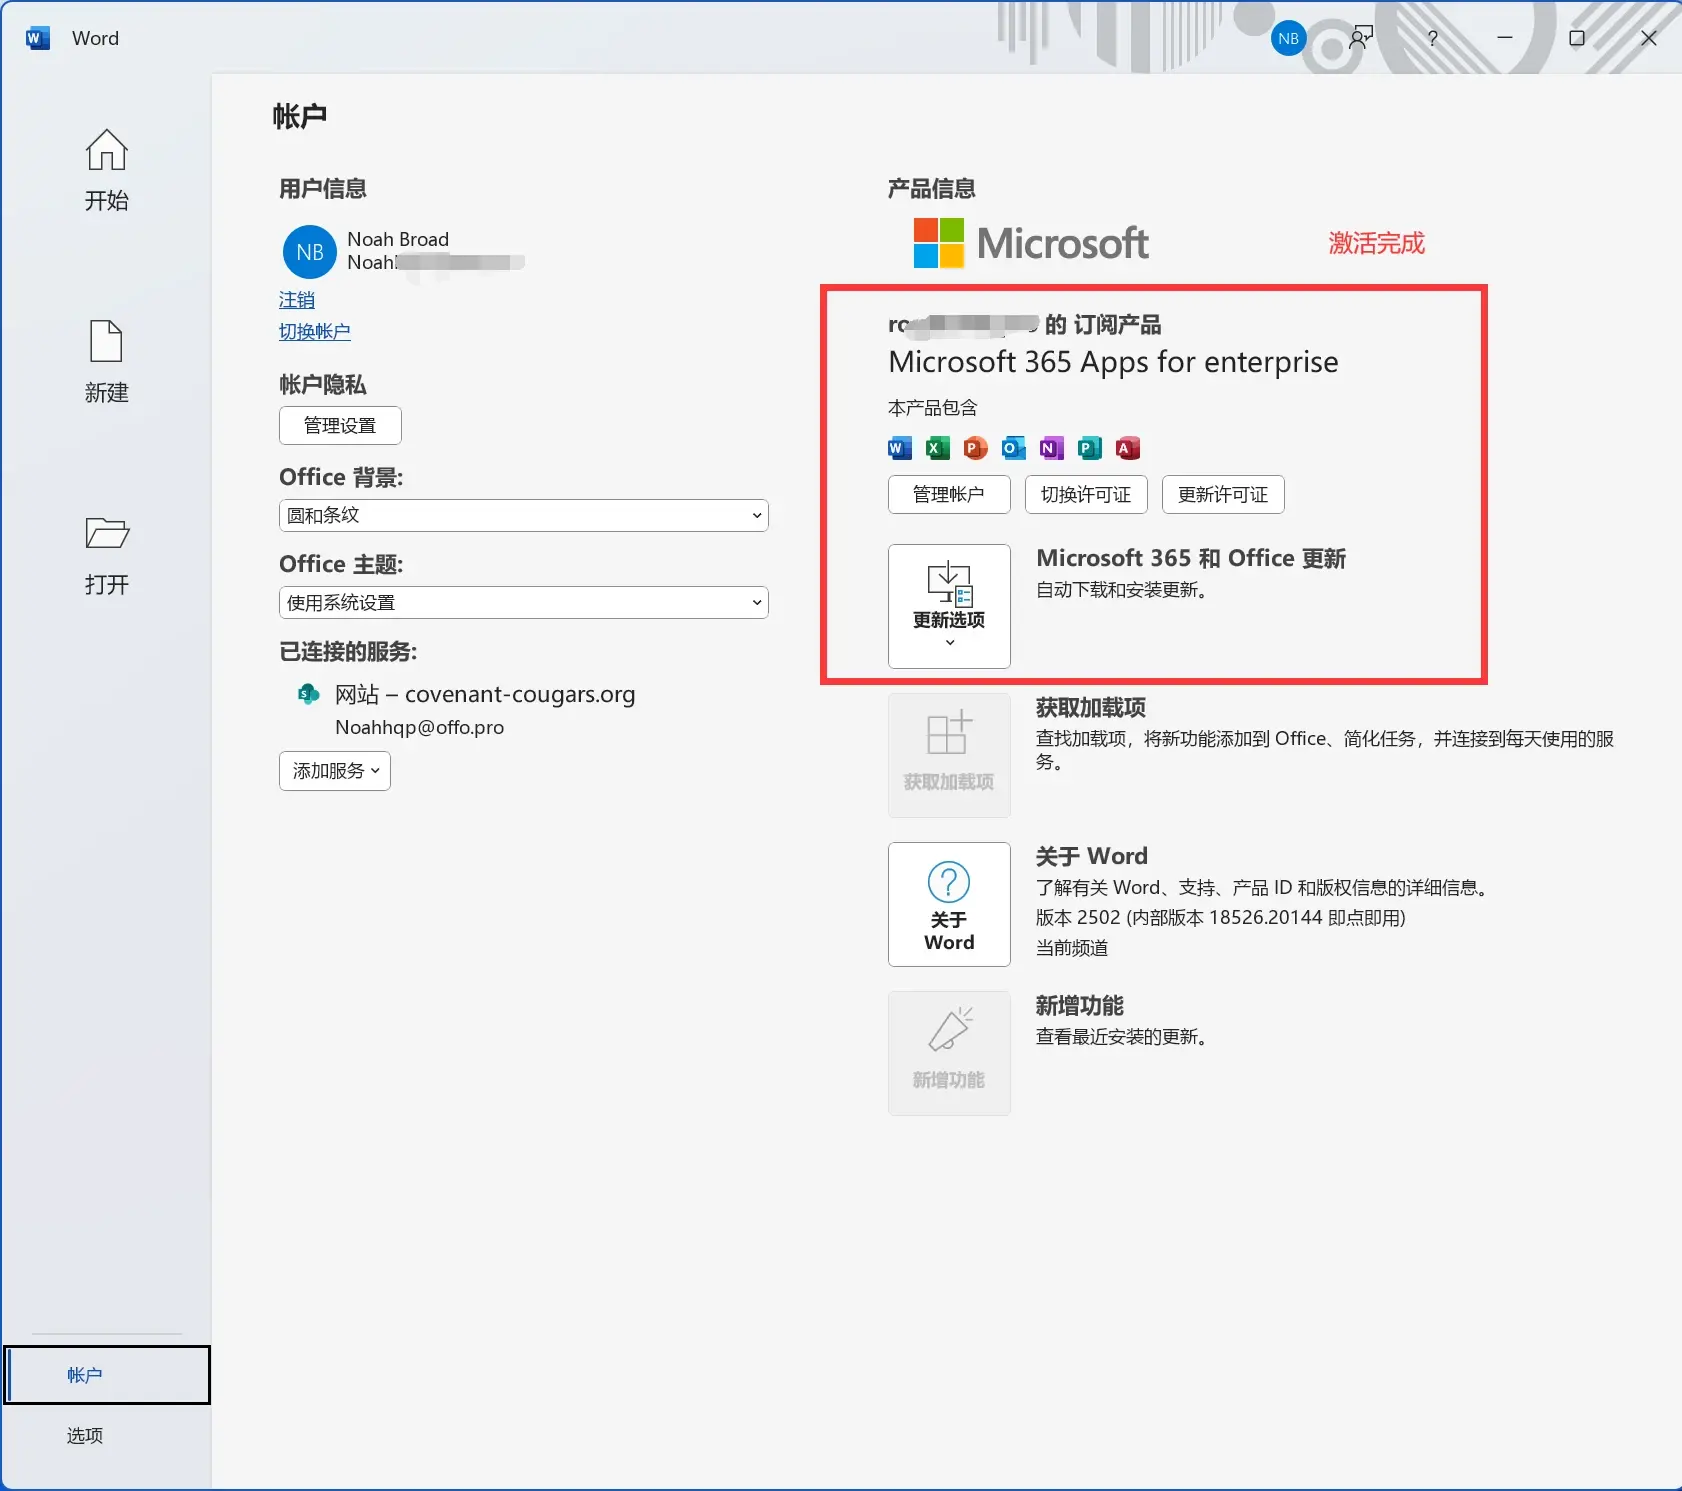Open 新建 in the left sidebar
This screenshot has width=1682, height=1491.
click(x=106, y=362)
